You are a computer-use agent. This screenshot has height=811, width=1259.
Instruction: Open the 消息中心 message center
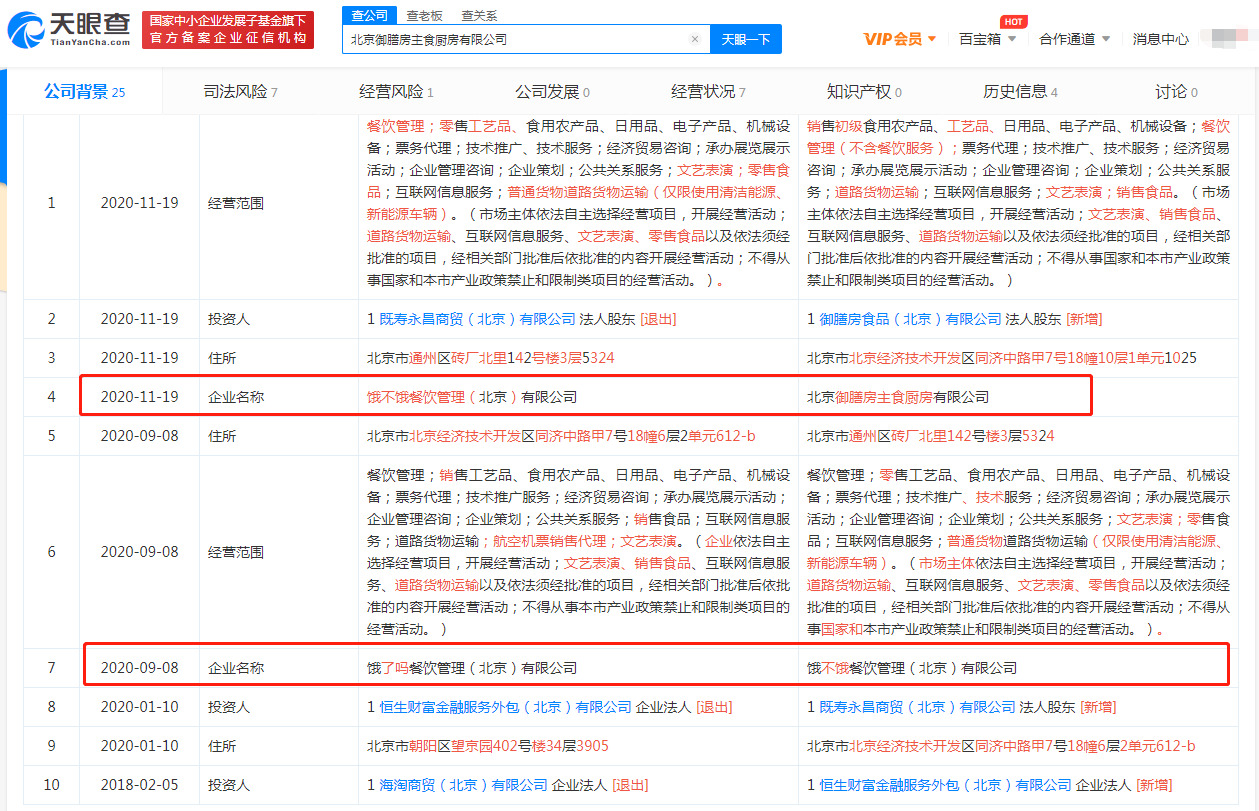(x=1160, y=39)
